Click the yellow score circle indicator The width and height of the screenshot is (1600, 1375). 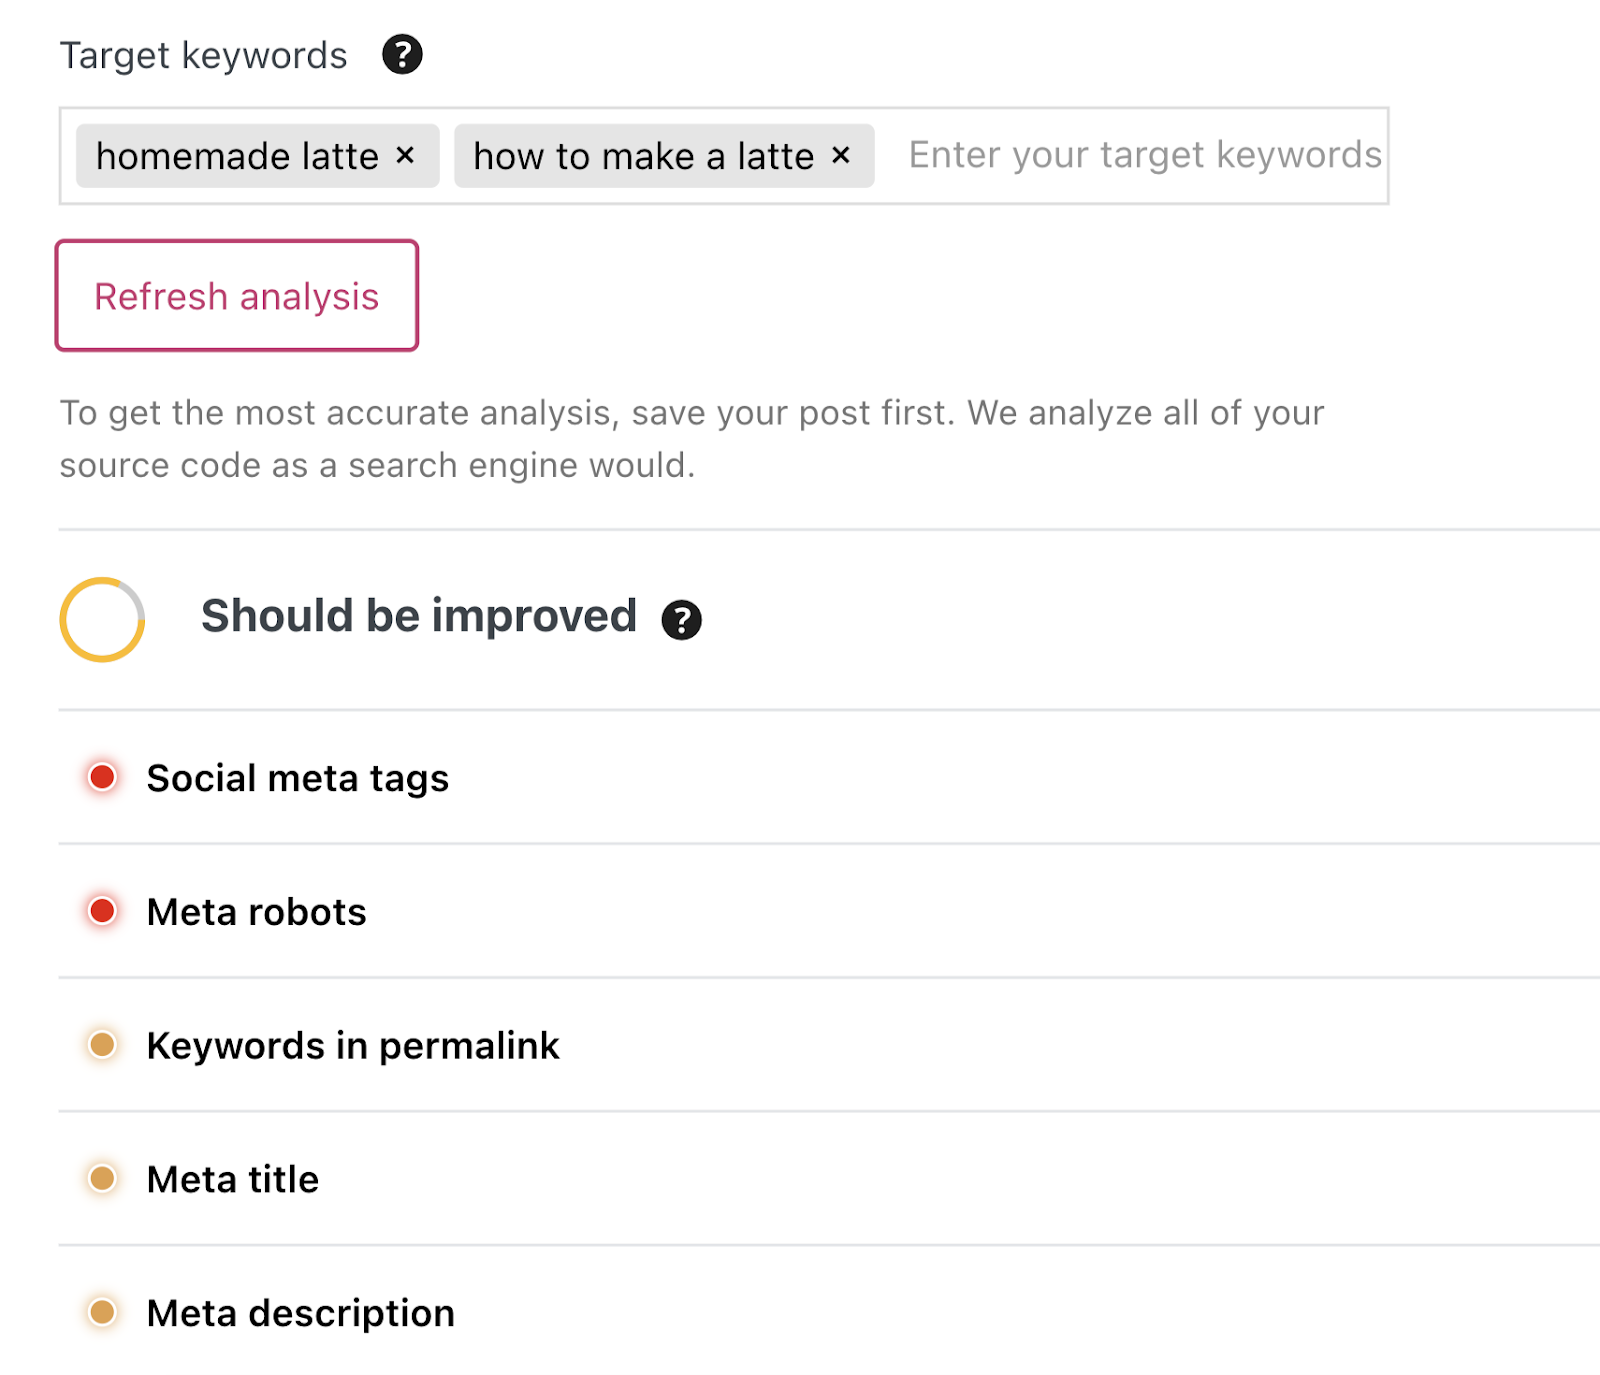(x=100, y=618)
